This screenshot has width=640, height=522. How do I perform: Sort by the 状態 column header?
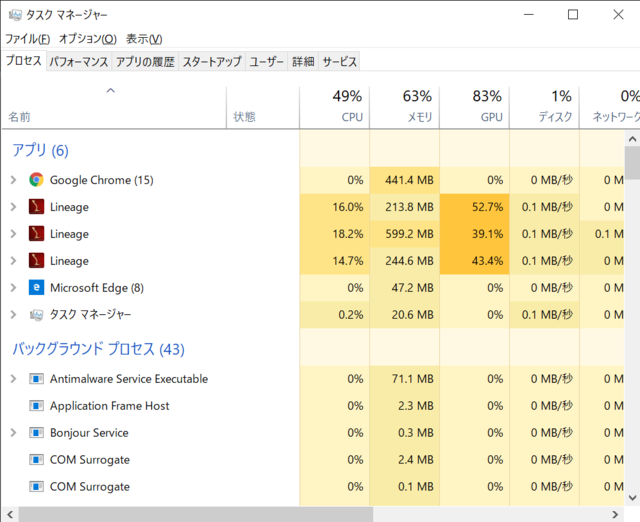tap(263, 107)
